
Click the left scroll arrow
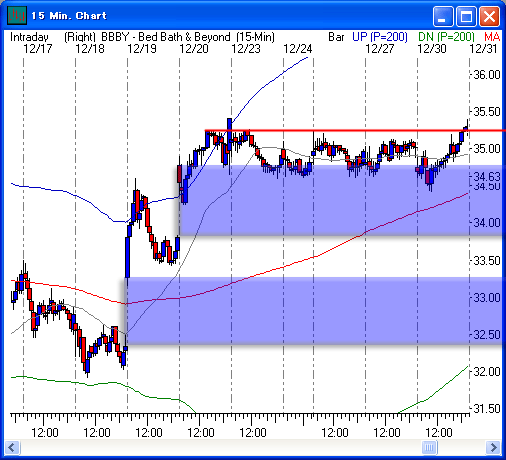(x=13, y=447)
